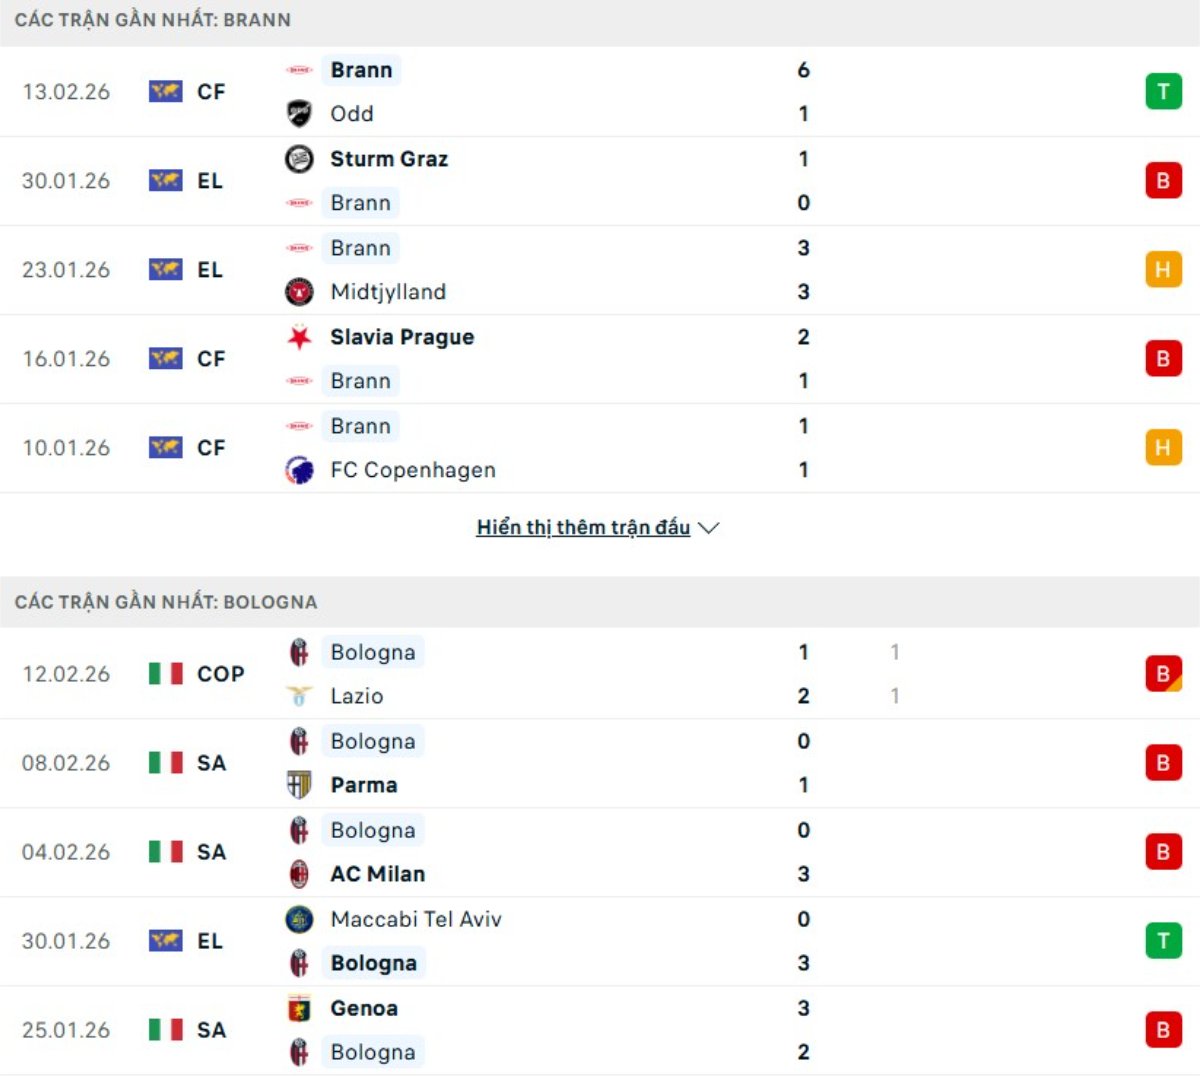Click the Maccabi Tel Aviv crest
This screenshot has height=1077, width=1200.
(299, 919)
